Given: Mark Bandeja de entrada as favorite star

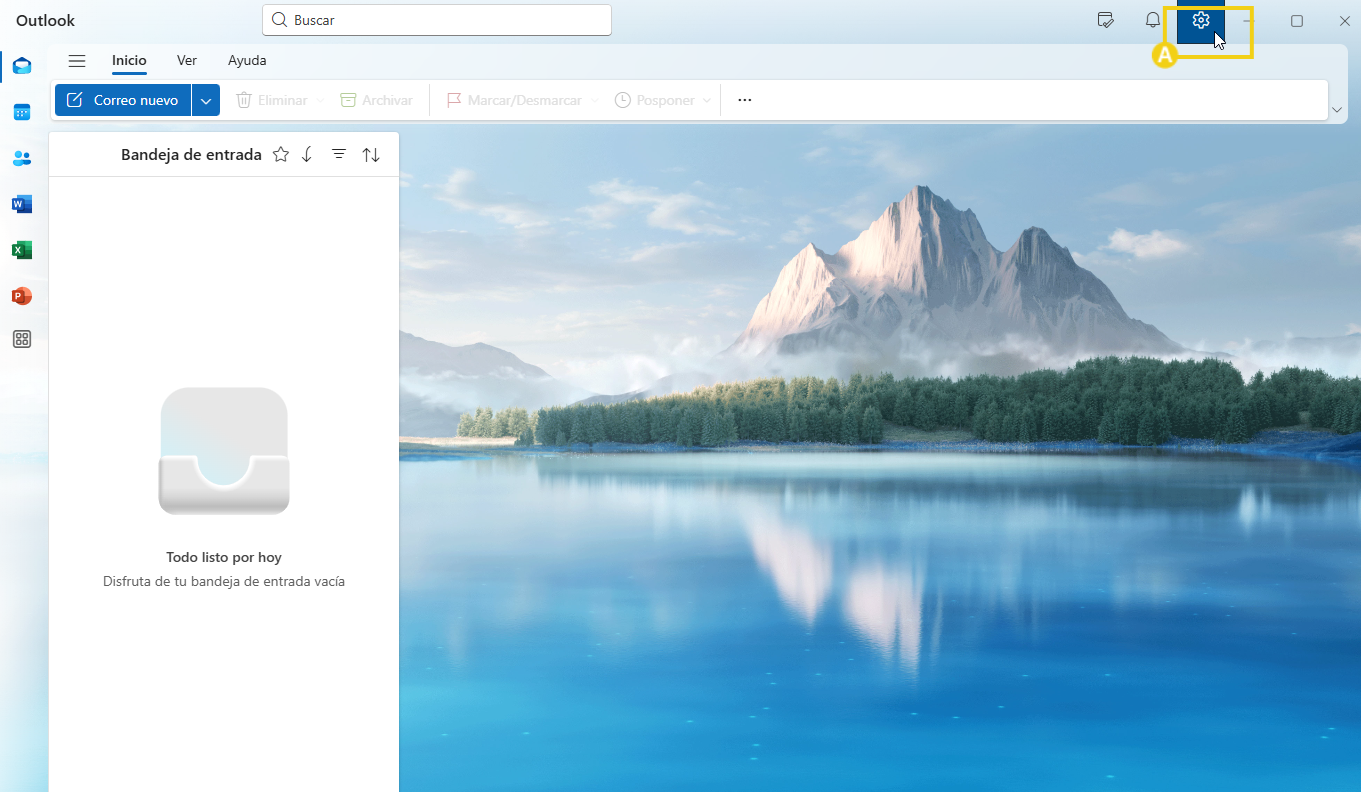Looking at the screenshot, I should click(x=281, y=154).
